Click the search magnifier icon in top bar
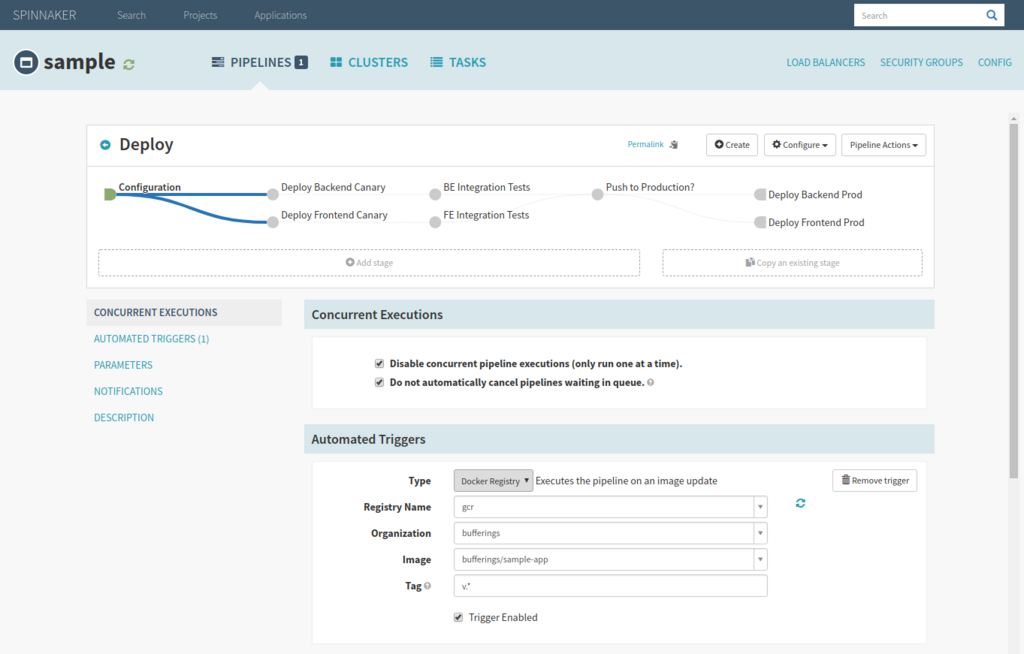Viewport: 1024px width, 654px height. point(991,15)
